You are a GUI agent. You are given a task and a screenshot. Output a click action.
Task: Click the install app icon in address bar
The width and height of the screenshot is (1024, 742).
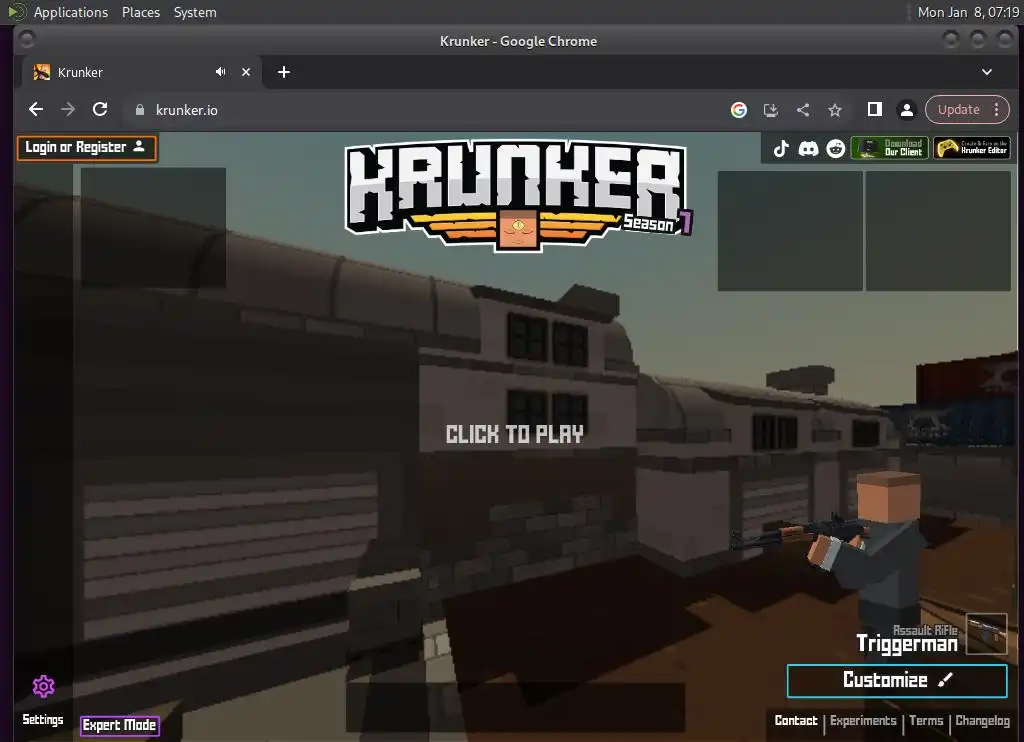(771, 110)
